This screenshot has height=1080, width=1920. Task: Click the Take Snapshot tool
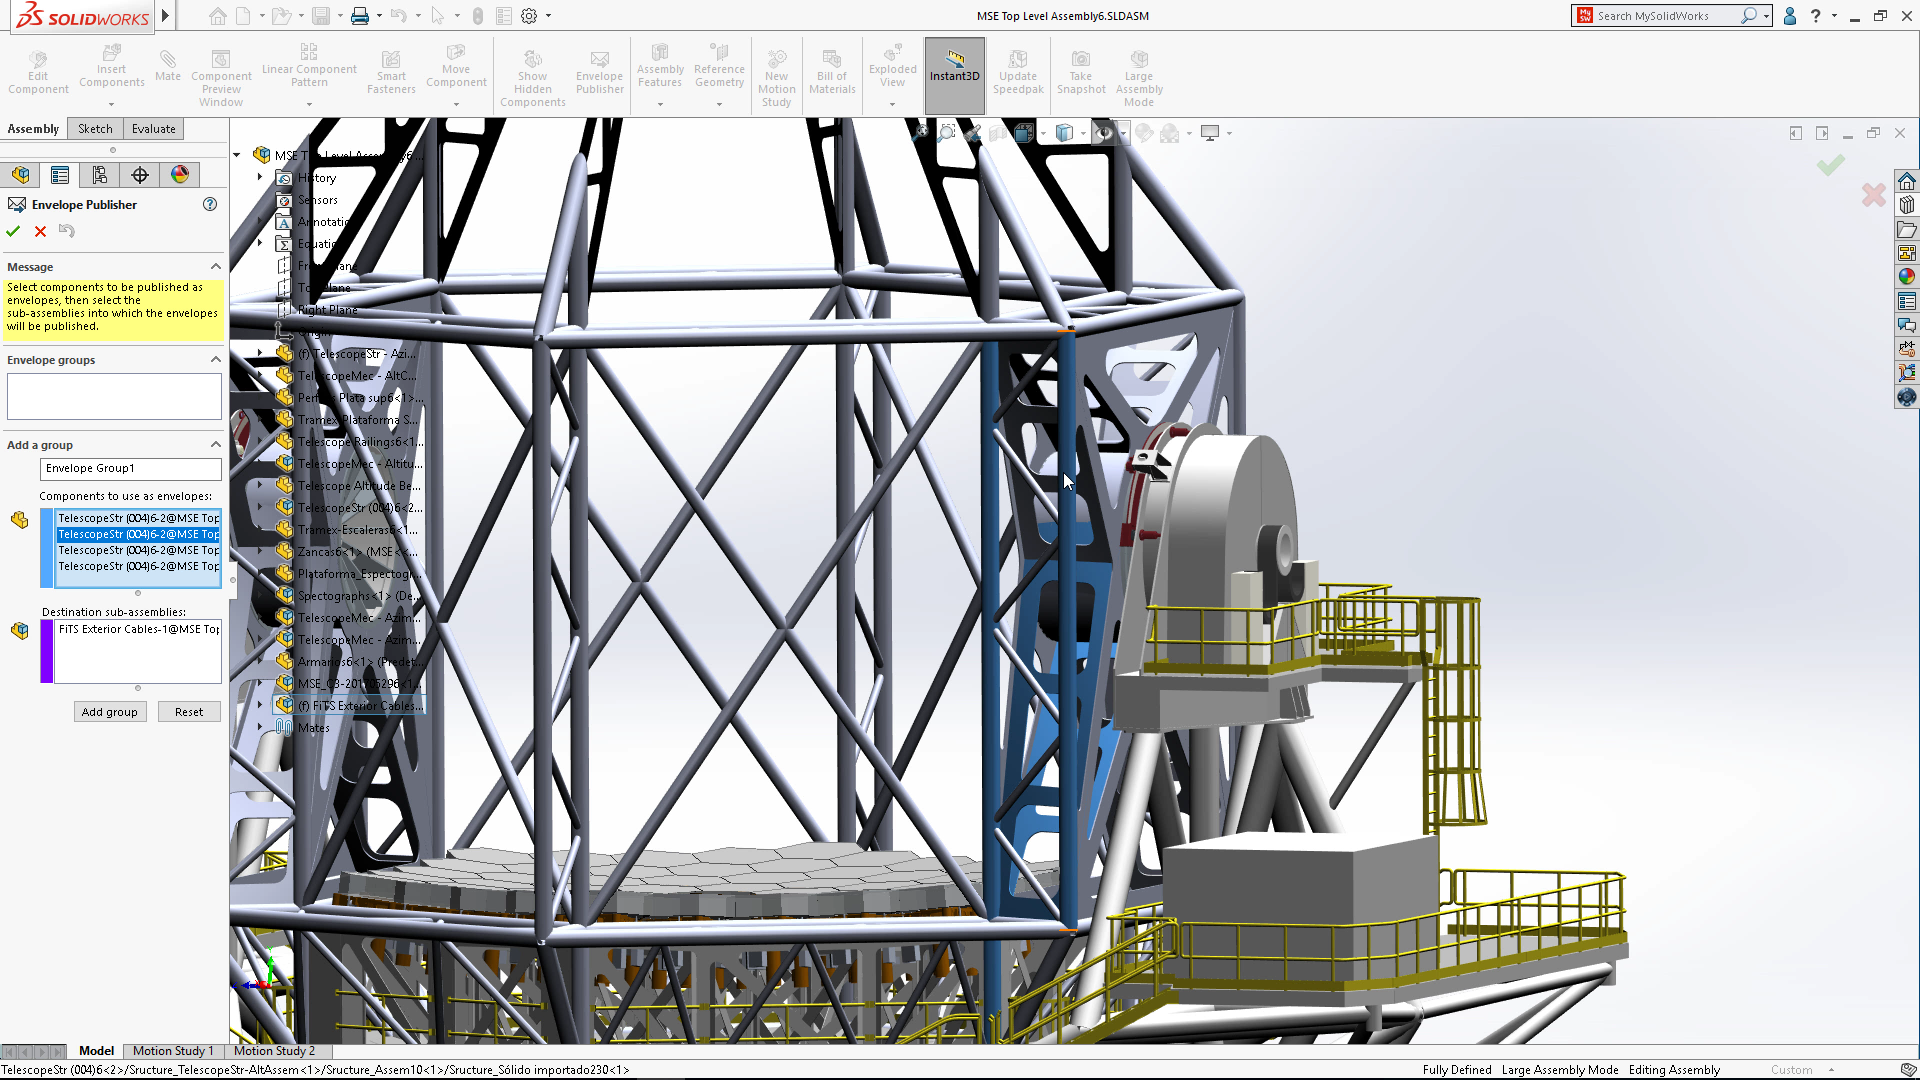click(x=1080, y=70)
